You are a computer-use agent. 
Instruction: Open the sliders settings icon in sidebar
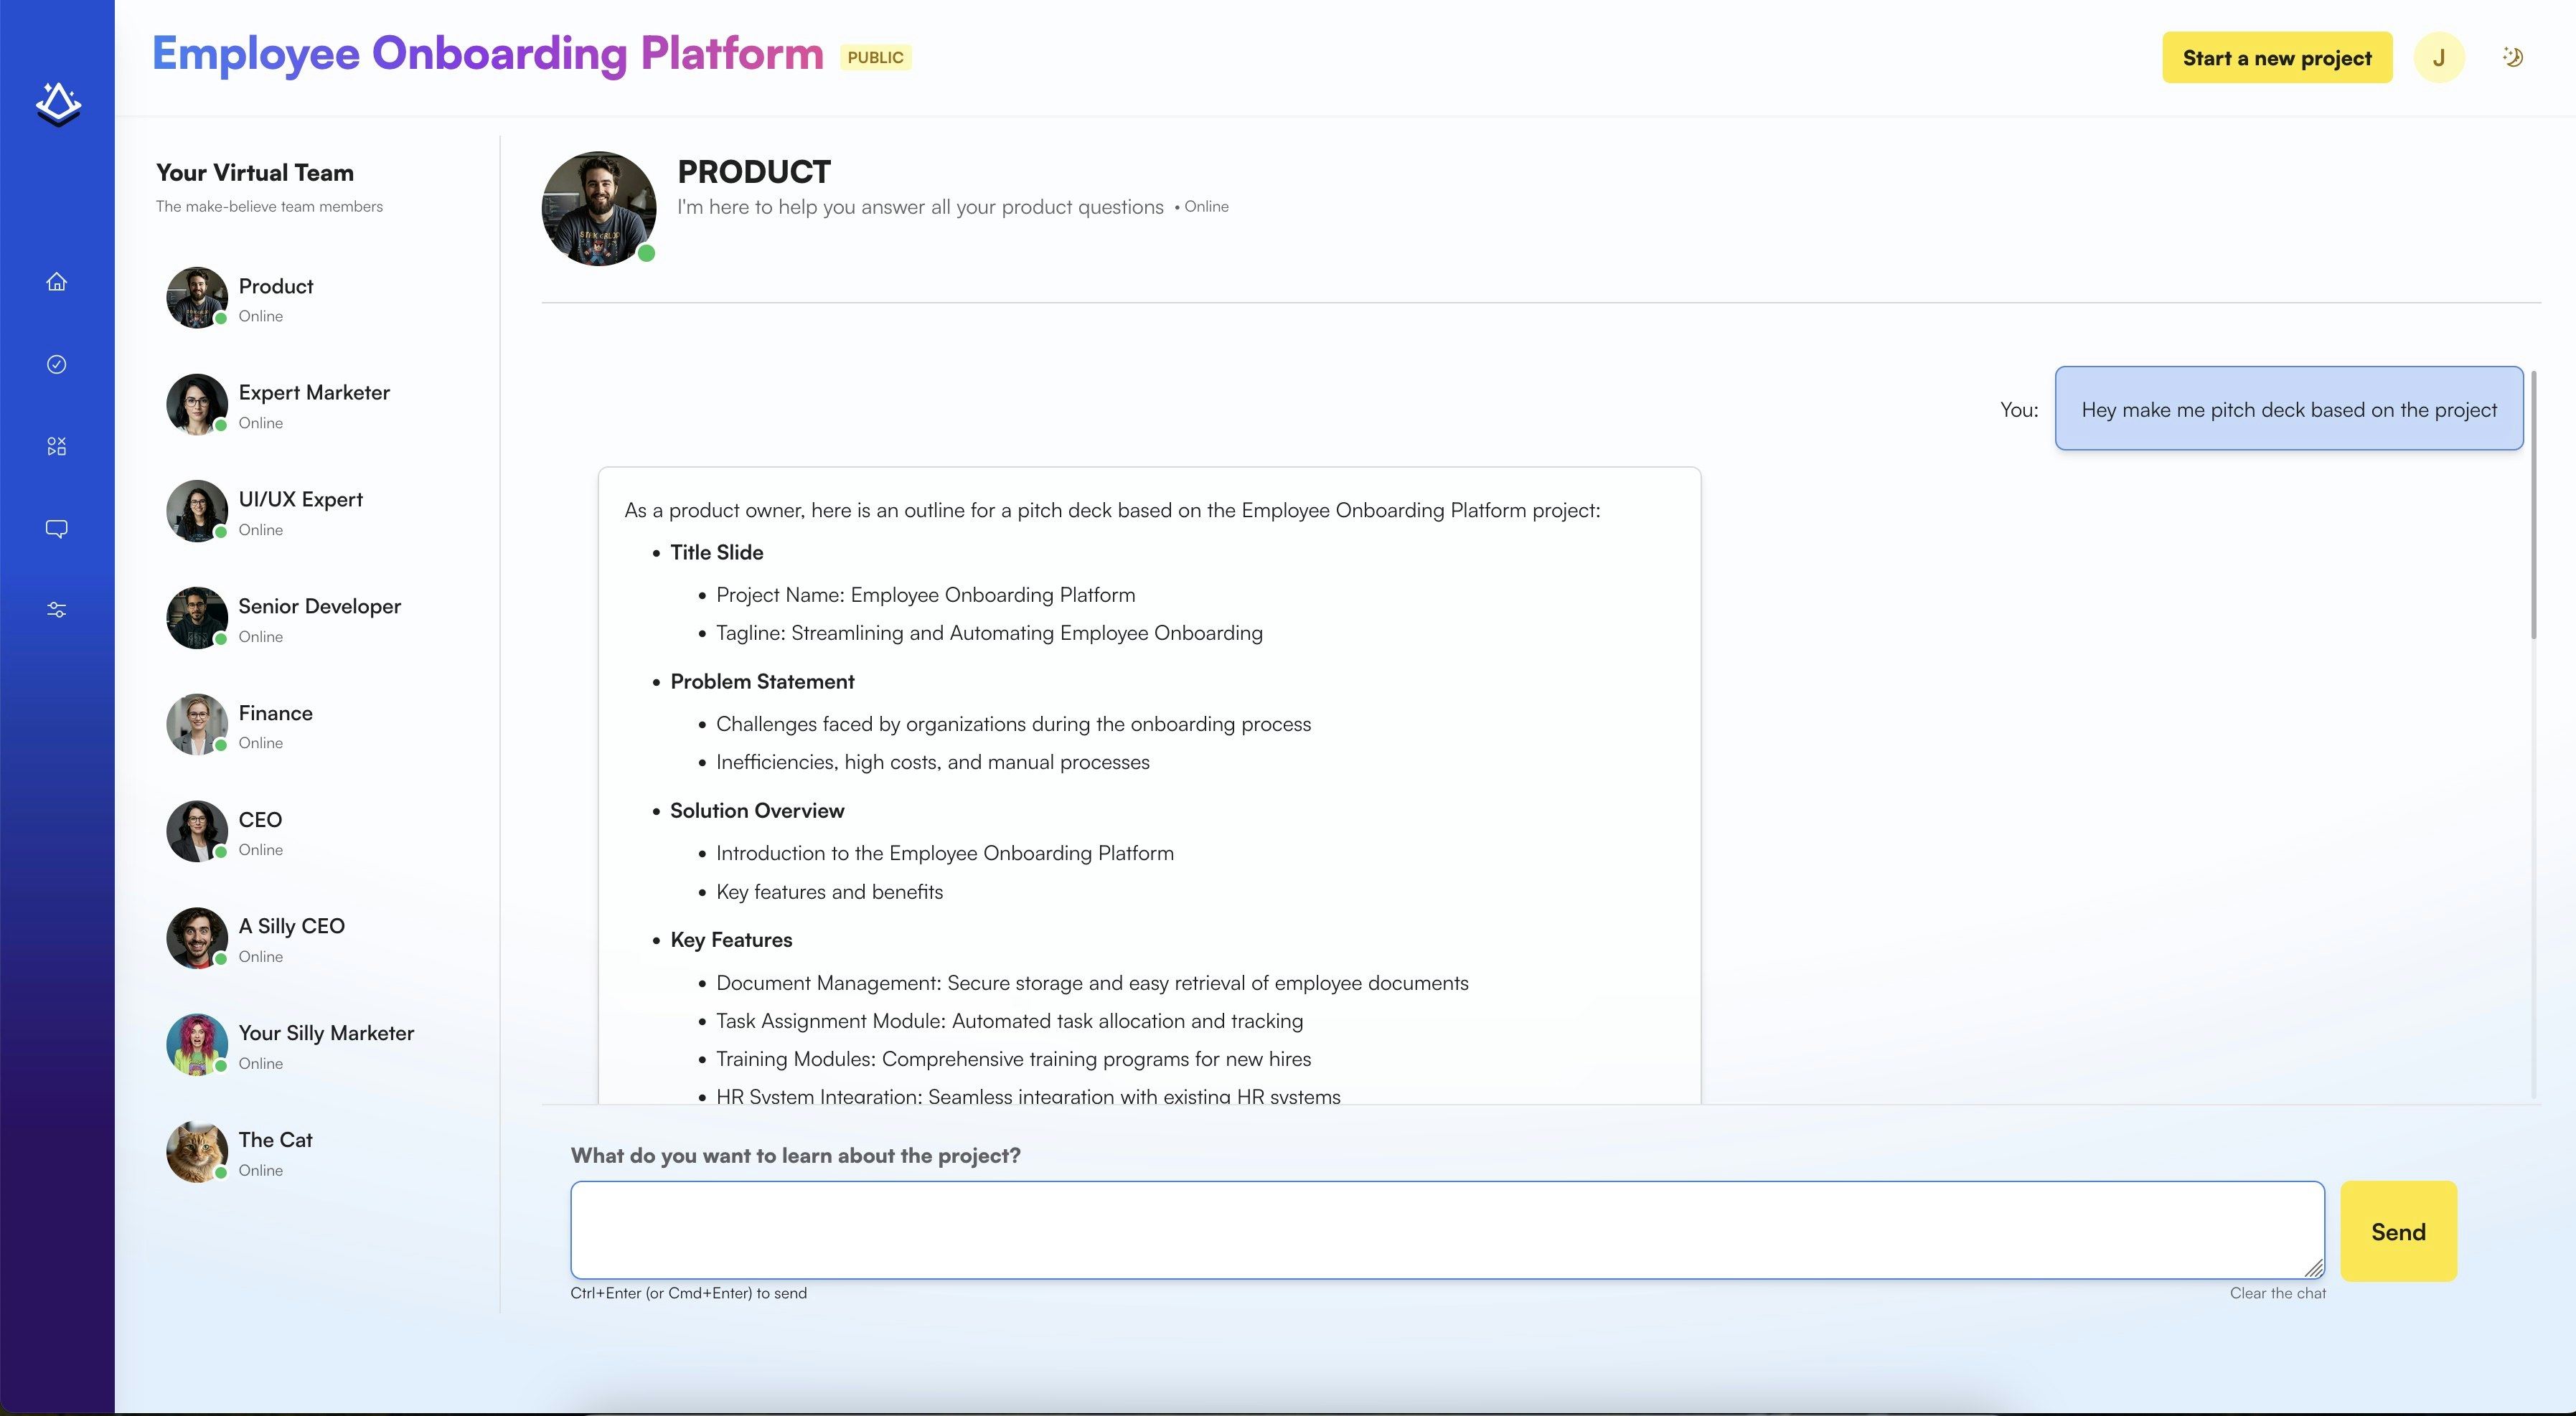(57, 610)
